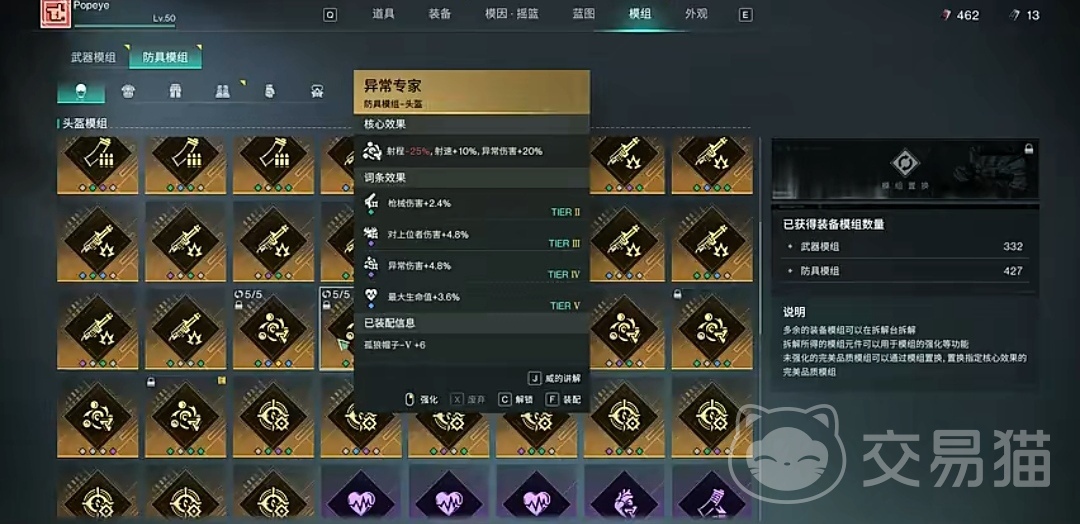The width and height of the screenshot is (1080, 524).
Task: Open the 外观 menu tab
Action: [x=696, y=14]
